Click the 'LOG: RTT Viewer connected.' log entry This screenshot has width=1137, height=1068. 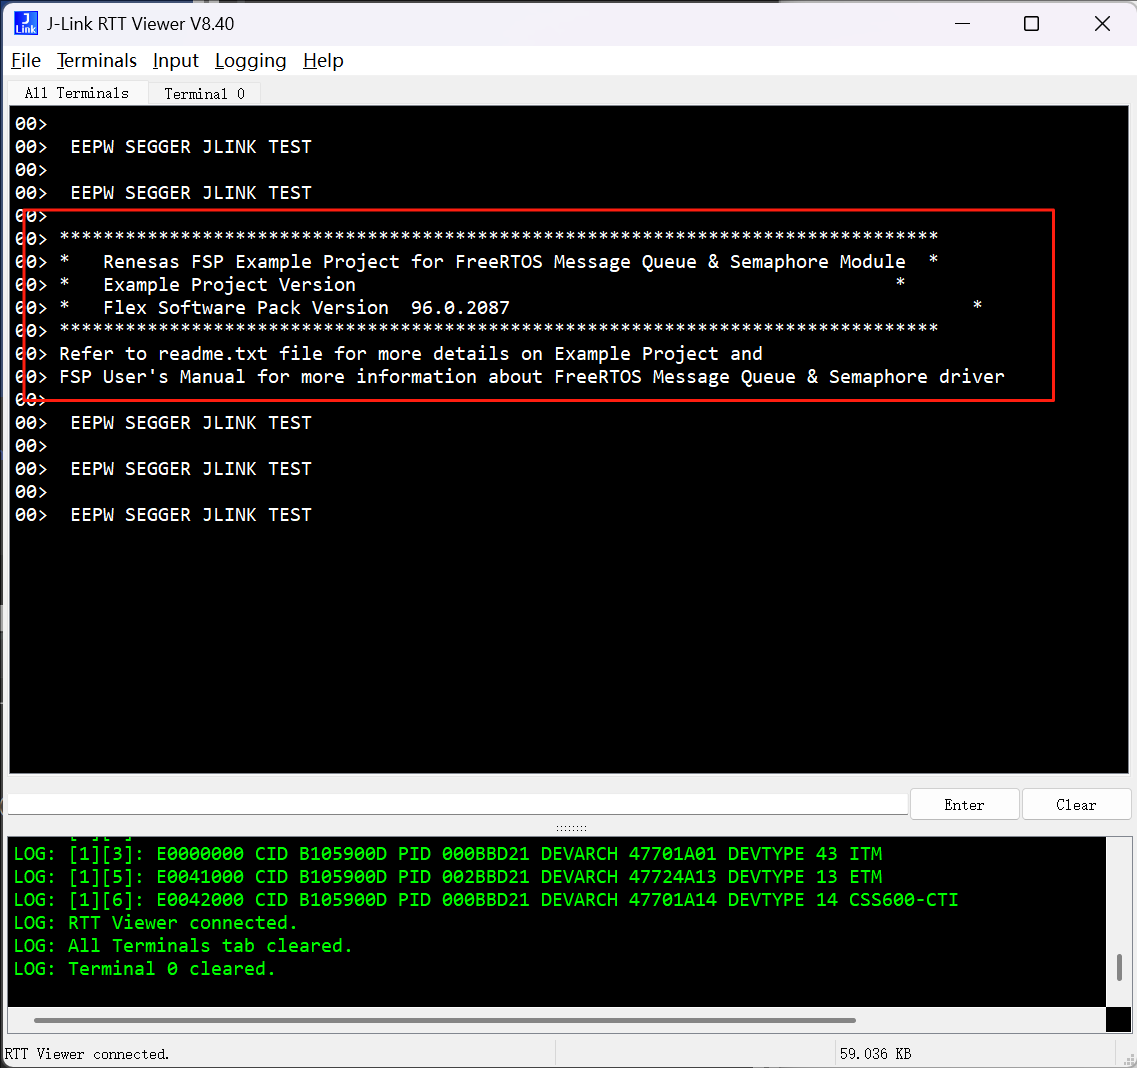point(156,923)
